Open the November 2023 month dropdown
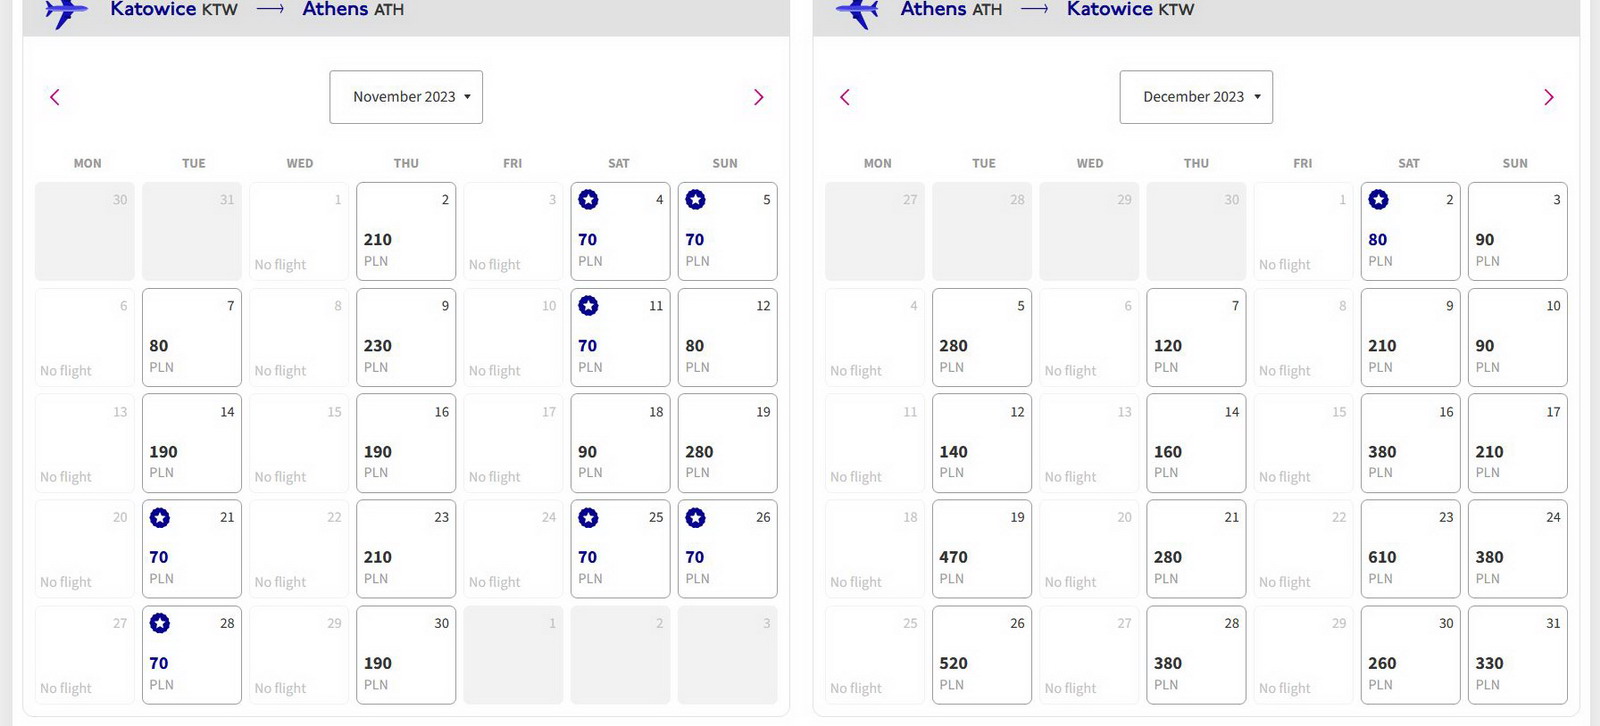 click(x=406, y=97)
